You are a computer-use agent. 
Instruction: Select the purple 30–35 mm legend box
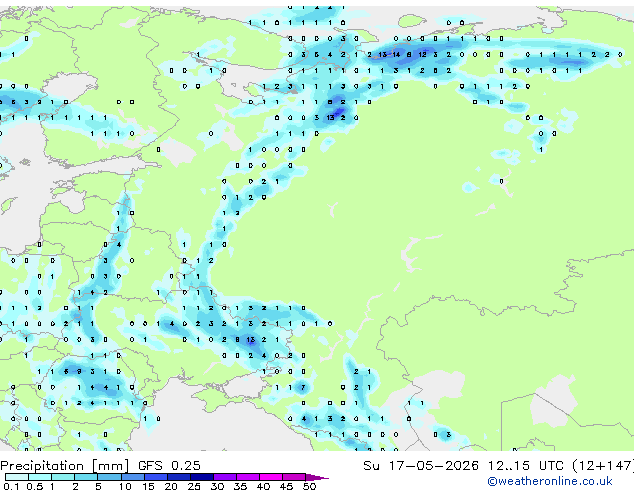[x=225, y=477]
